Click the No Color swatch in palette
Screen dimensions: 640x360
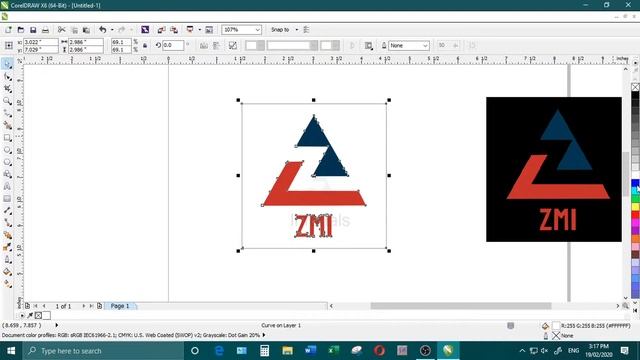[636, 87]
